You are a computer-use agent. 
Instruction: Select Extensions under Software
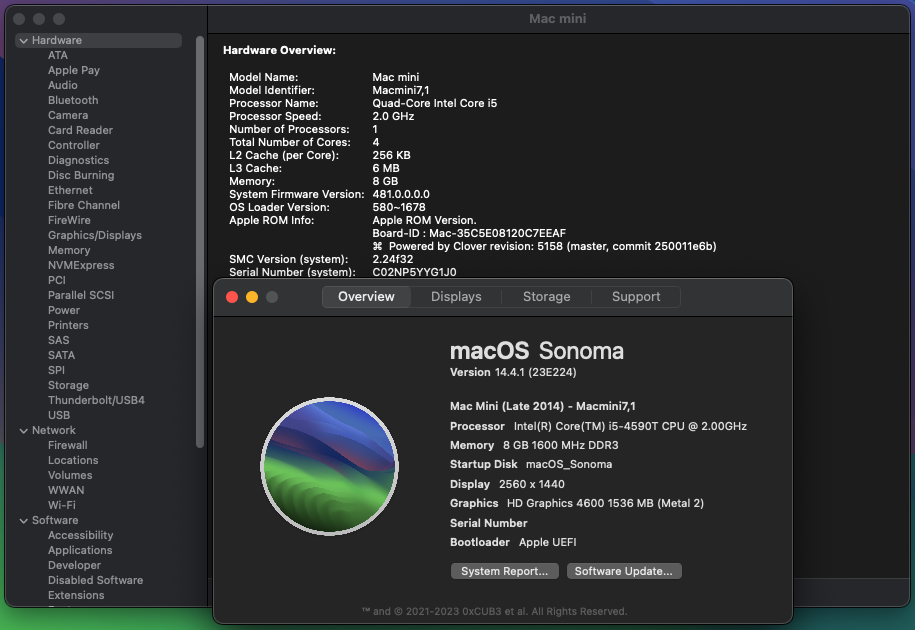76,596
